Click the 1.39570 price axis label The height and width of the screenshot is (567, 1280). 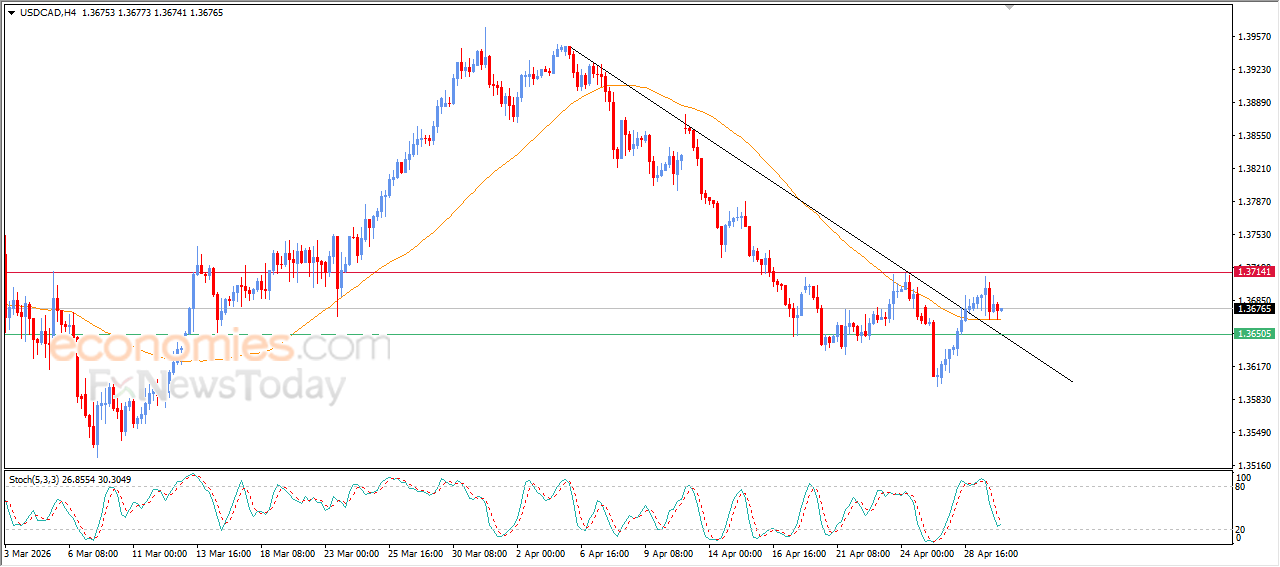1254,37
